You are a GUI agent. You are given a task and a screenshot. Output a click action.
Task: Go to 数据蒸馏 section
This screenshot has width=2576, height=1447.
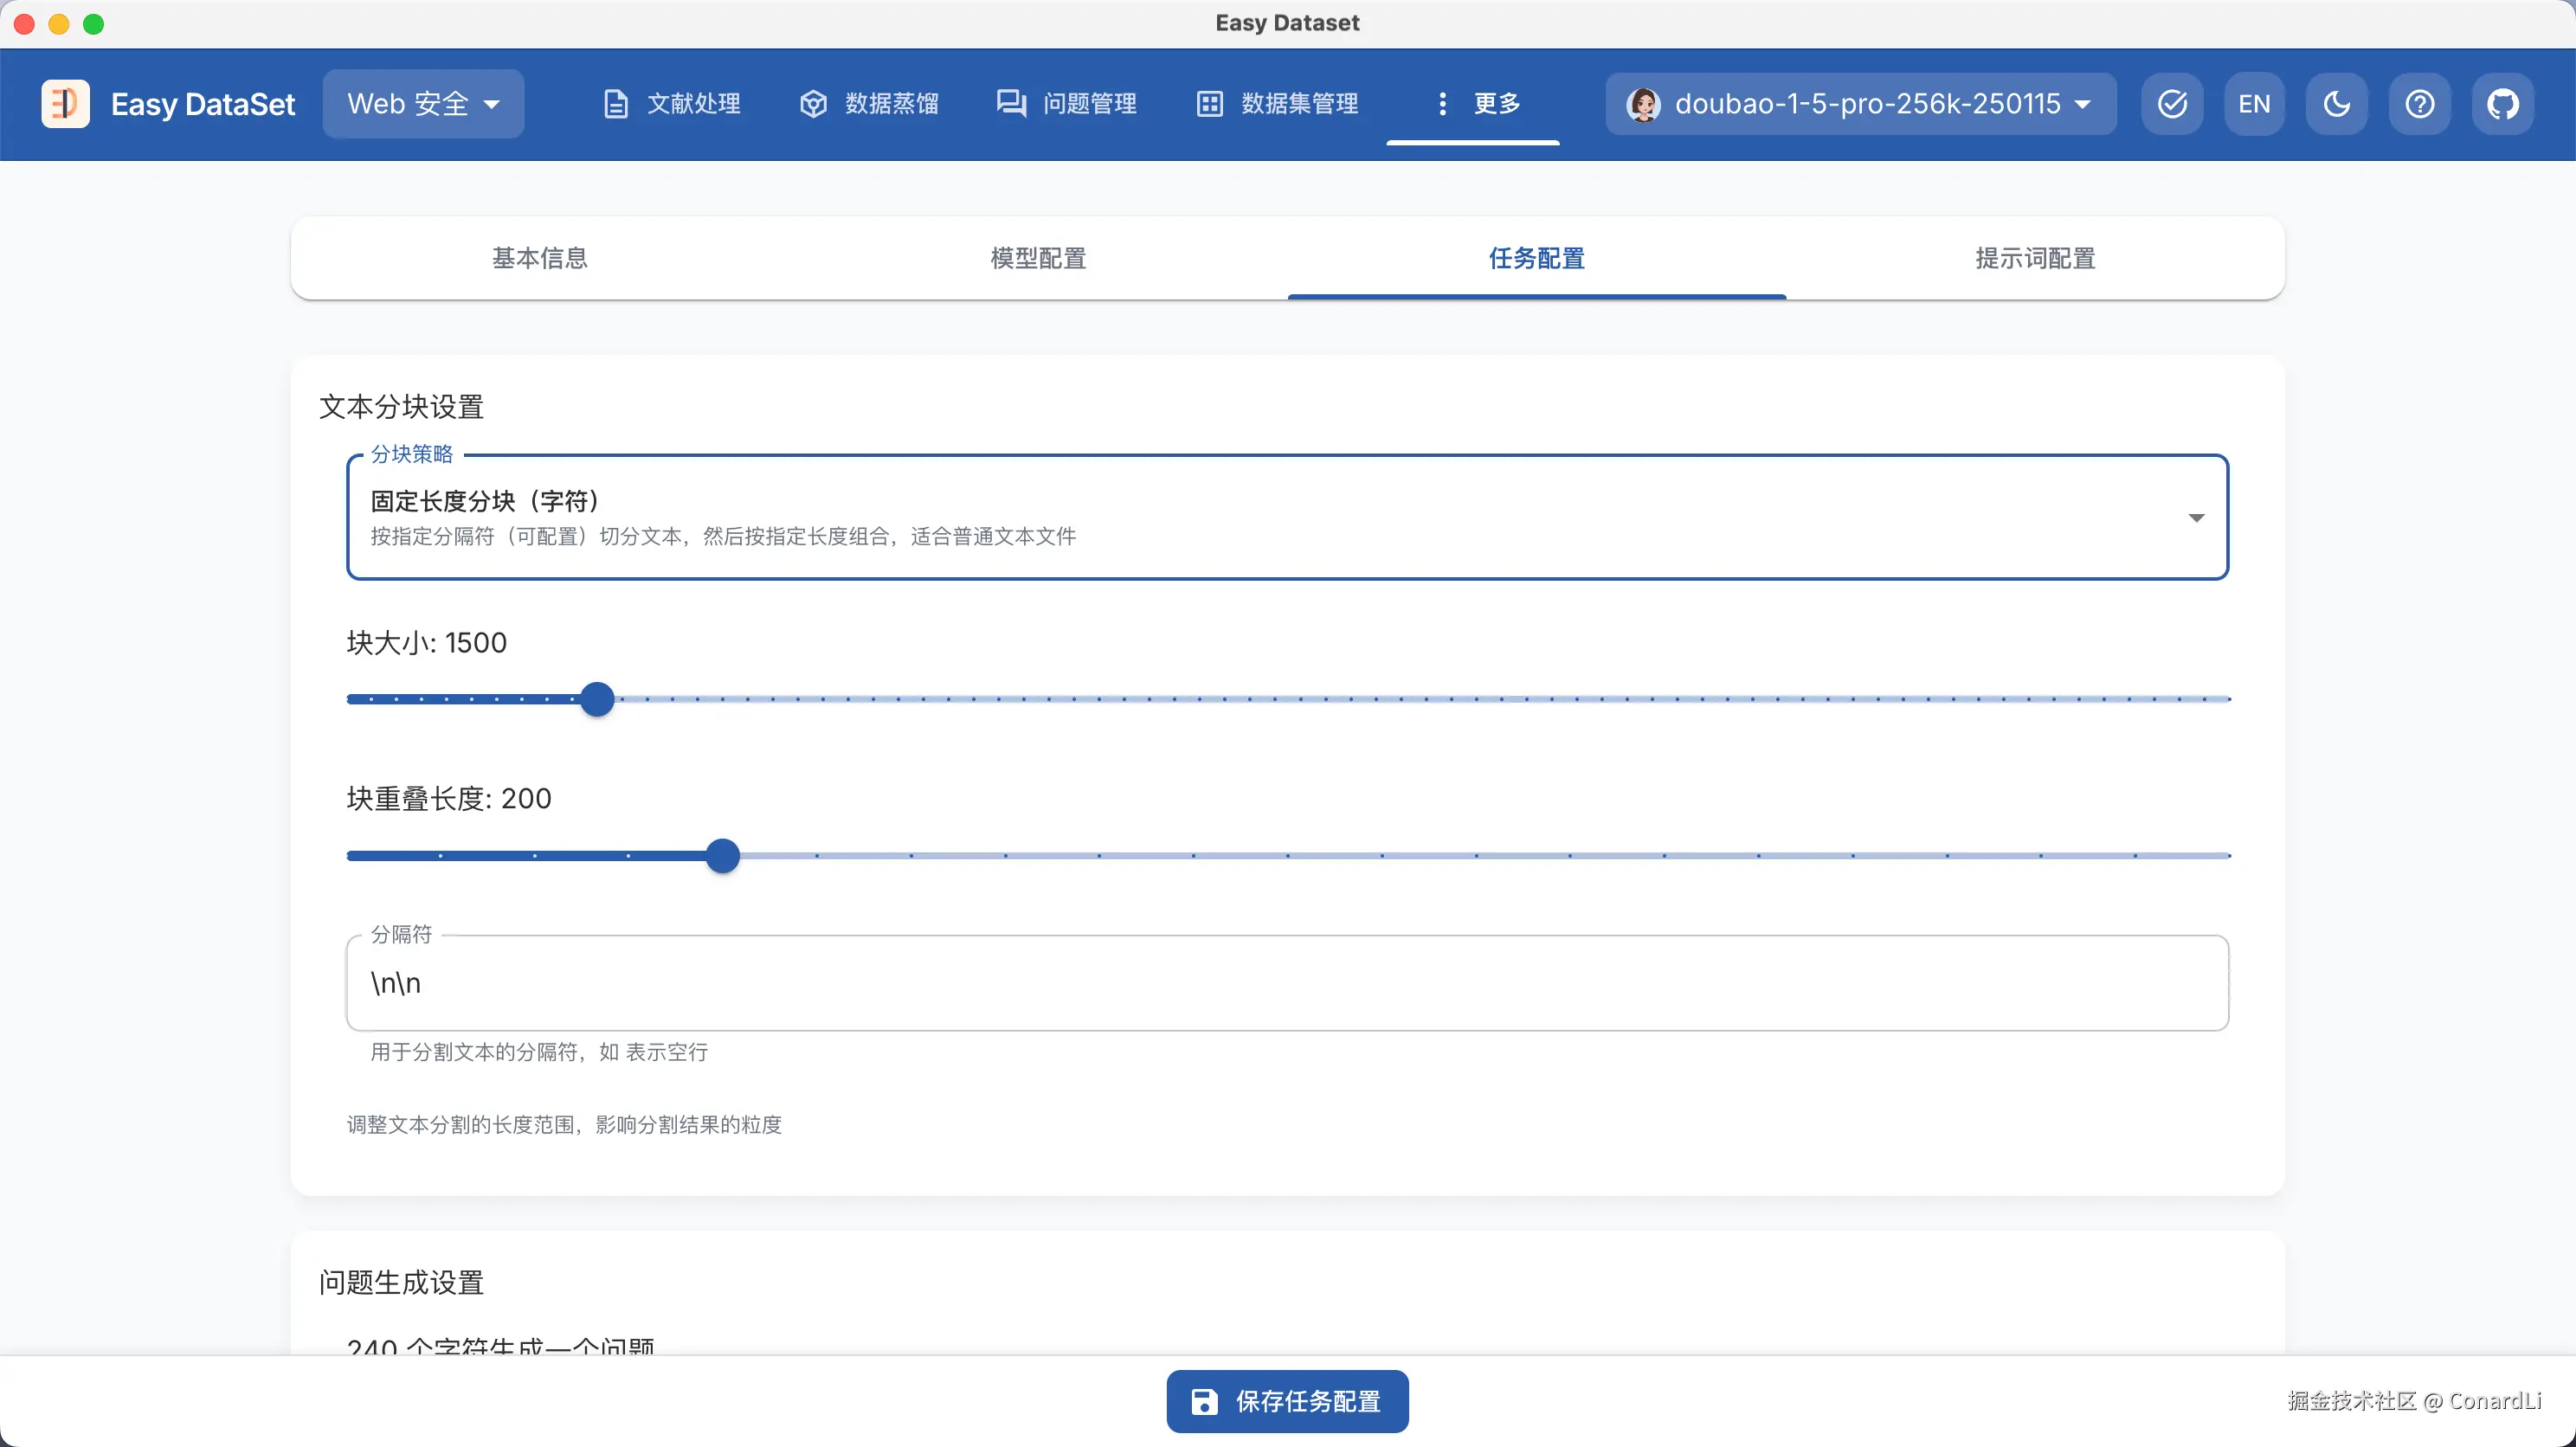869,103
